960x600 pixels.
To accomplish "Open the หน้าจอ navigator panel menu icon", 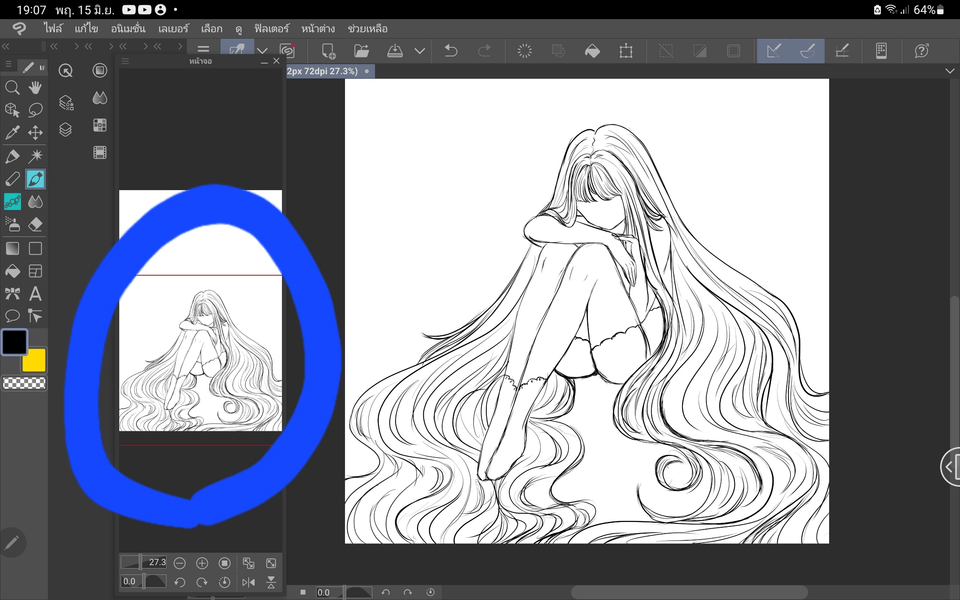I will pyautogui.click(x=125, y=61).
